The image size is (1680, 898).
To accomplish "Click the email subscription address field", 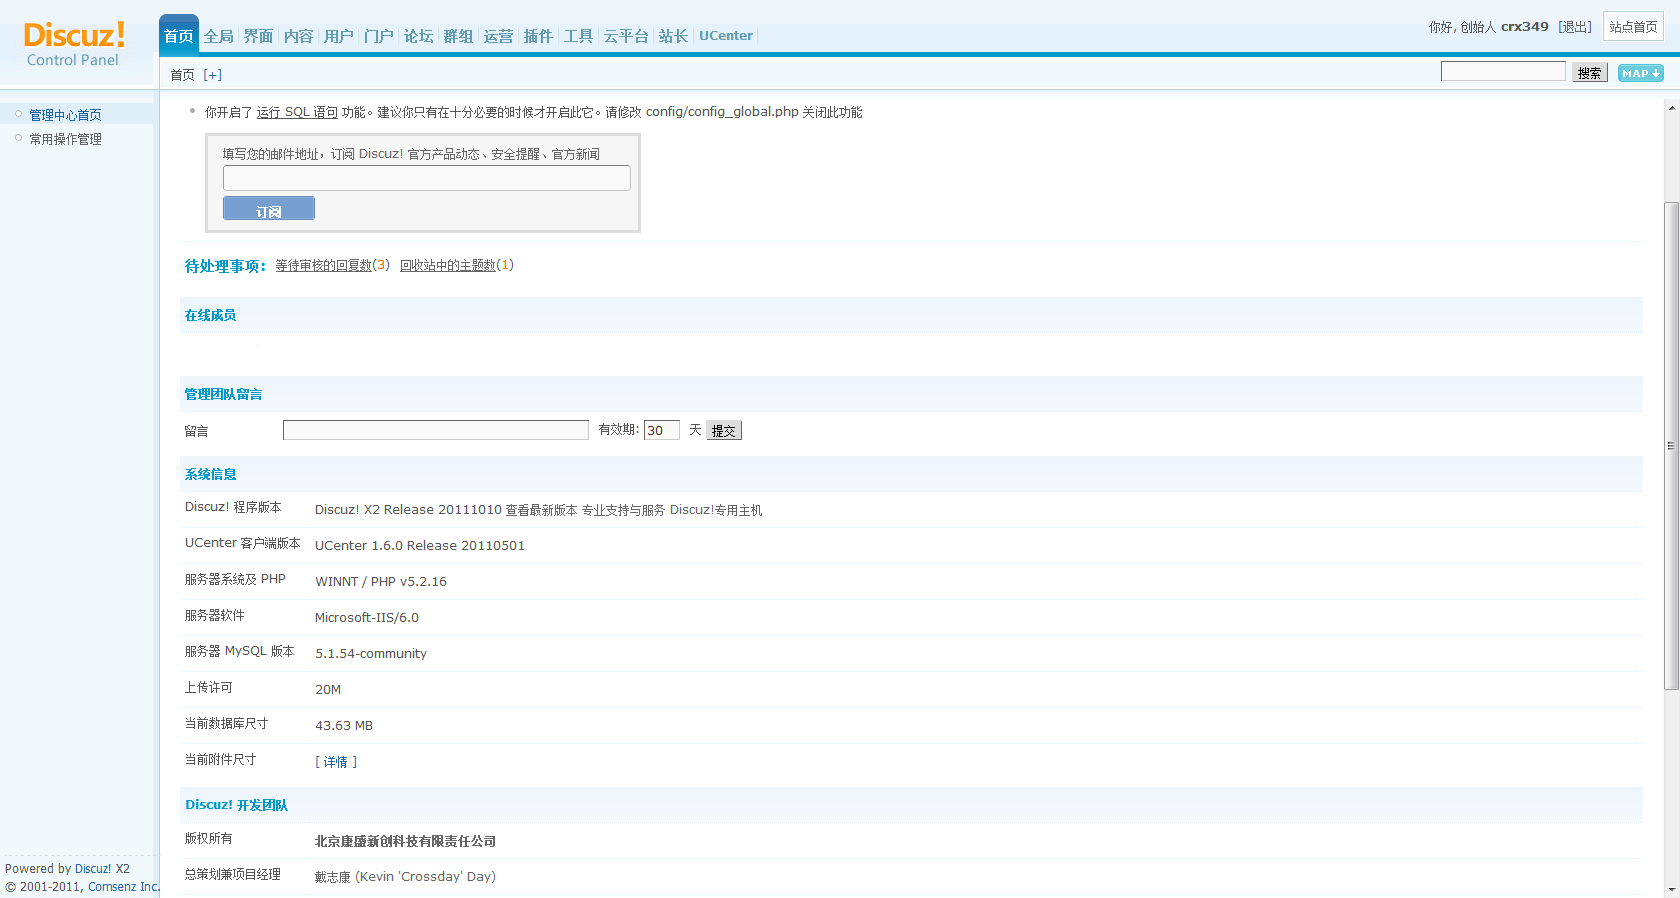I will 427,178.
